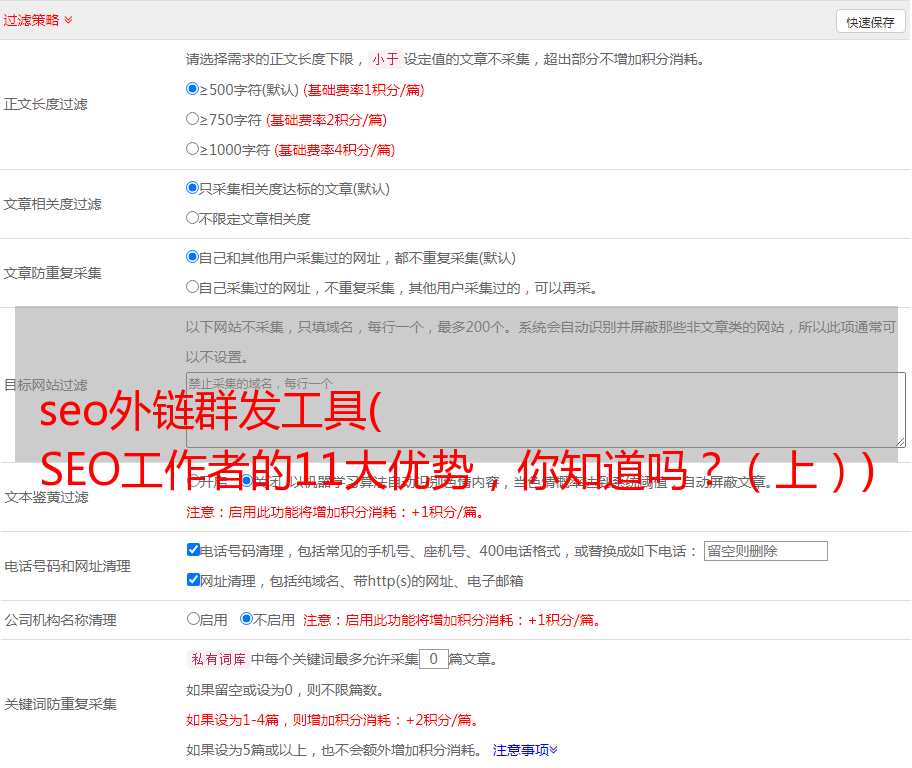This screenshot has width=912, height=768.
Task: Click the 公司机构名称清理 row label
Action: (x=60, y=620)
